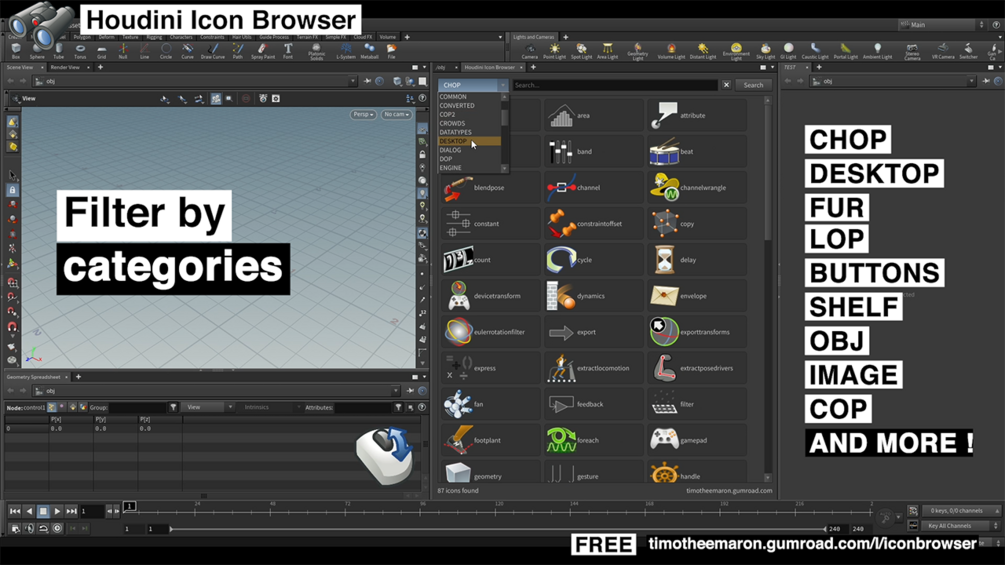Select the envelope icon tile
Screen dimensions: 1005x565
click(697, 296)
